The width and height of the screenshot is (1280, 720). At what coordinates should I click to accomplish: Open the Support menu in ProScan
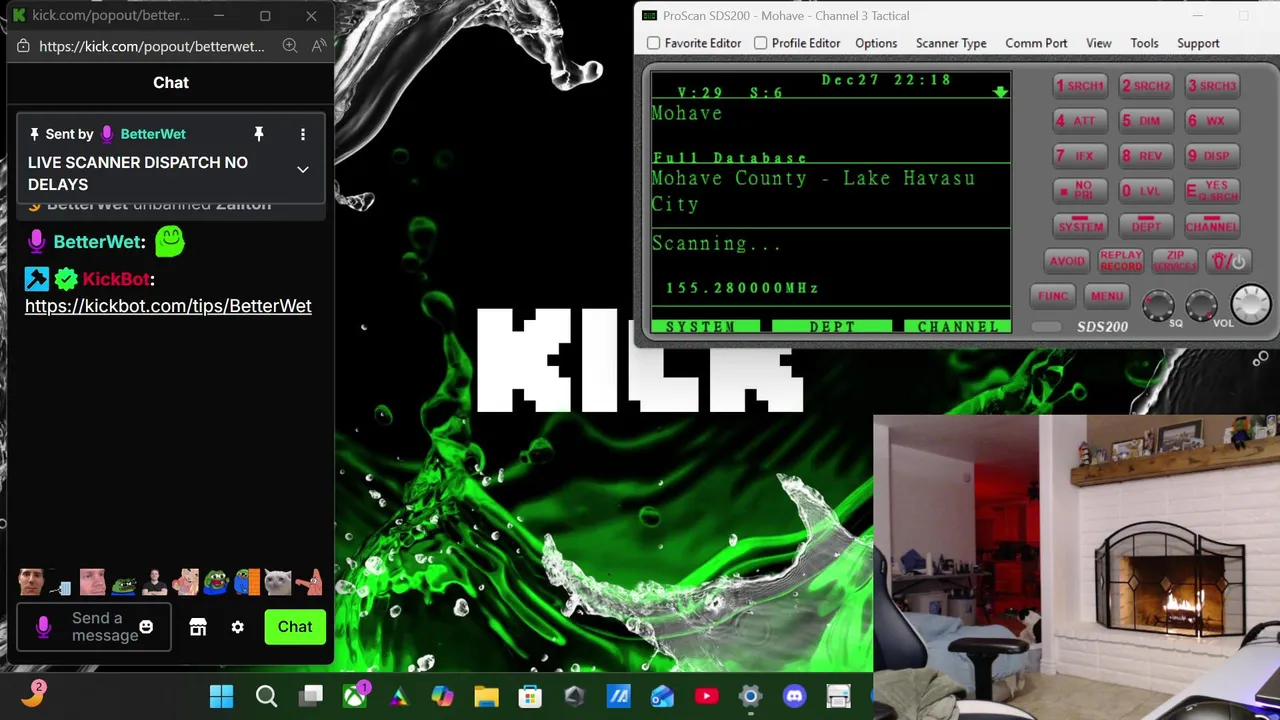(1198, 43)
